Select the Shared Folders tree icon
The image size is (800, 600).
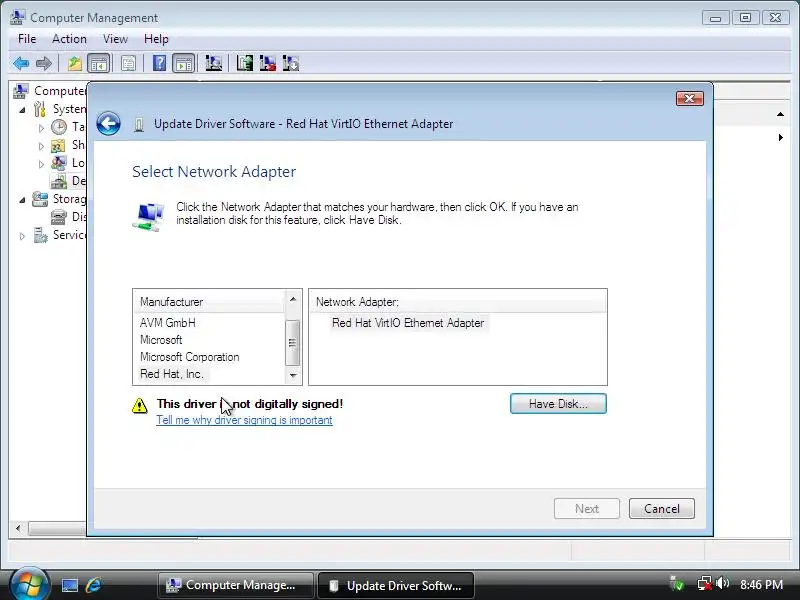58,145
